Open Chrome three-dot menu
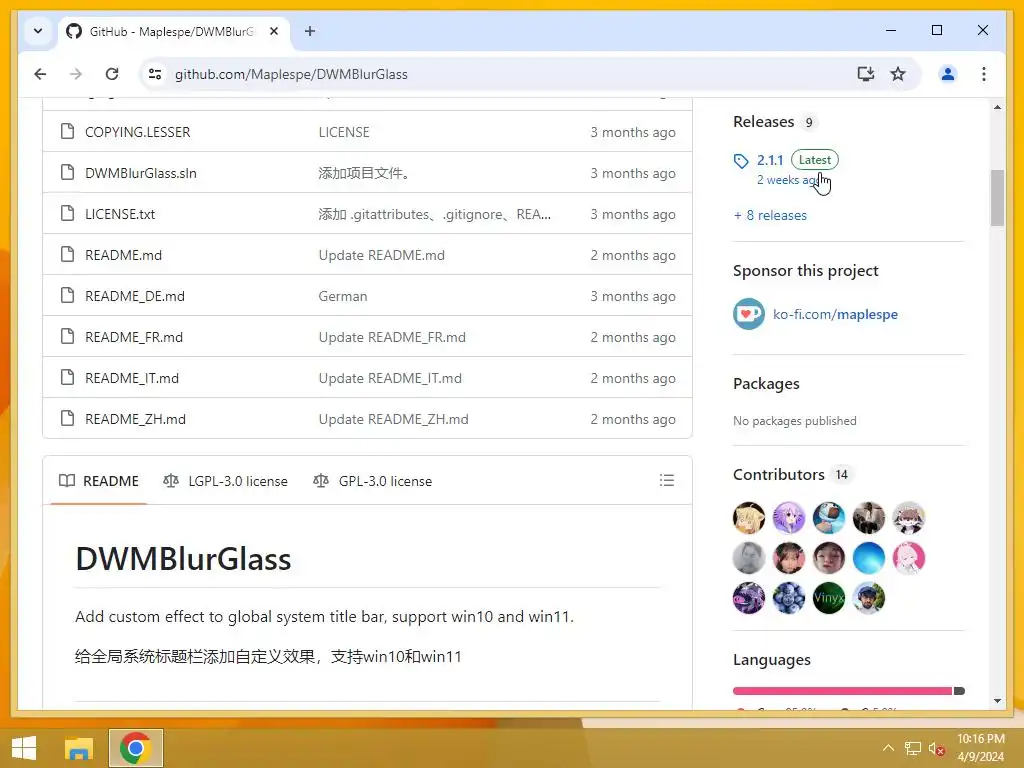Viewport: 1024px width, 768px height. point(984,74)
